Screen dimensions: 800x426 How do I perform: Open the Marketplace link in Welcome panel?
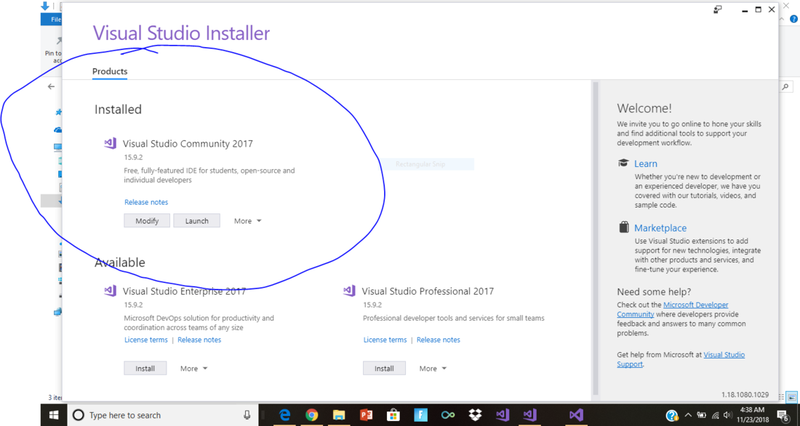click(x=660, y=228)
